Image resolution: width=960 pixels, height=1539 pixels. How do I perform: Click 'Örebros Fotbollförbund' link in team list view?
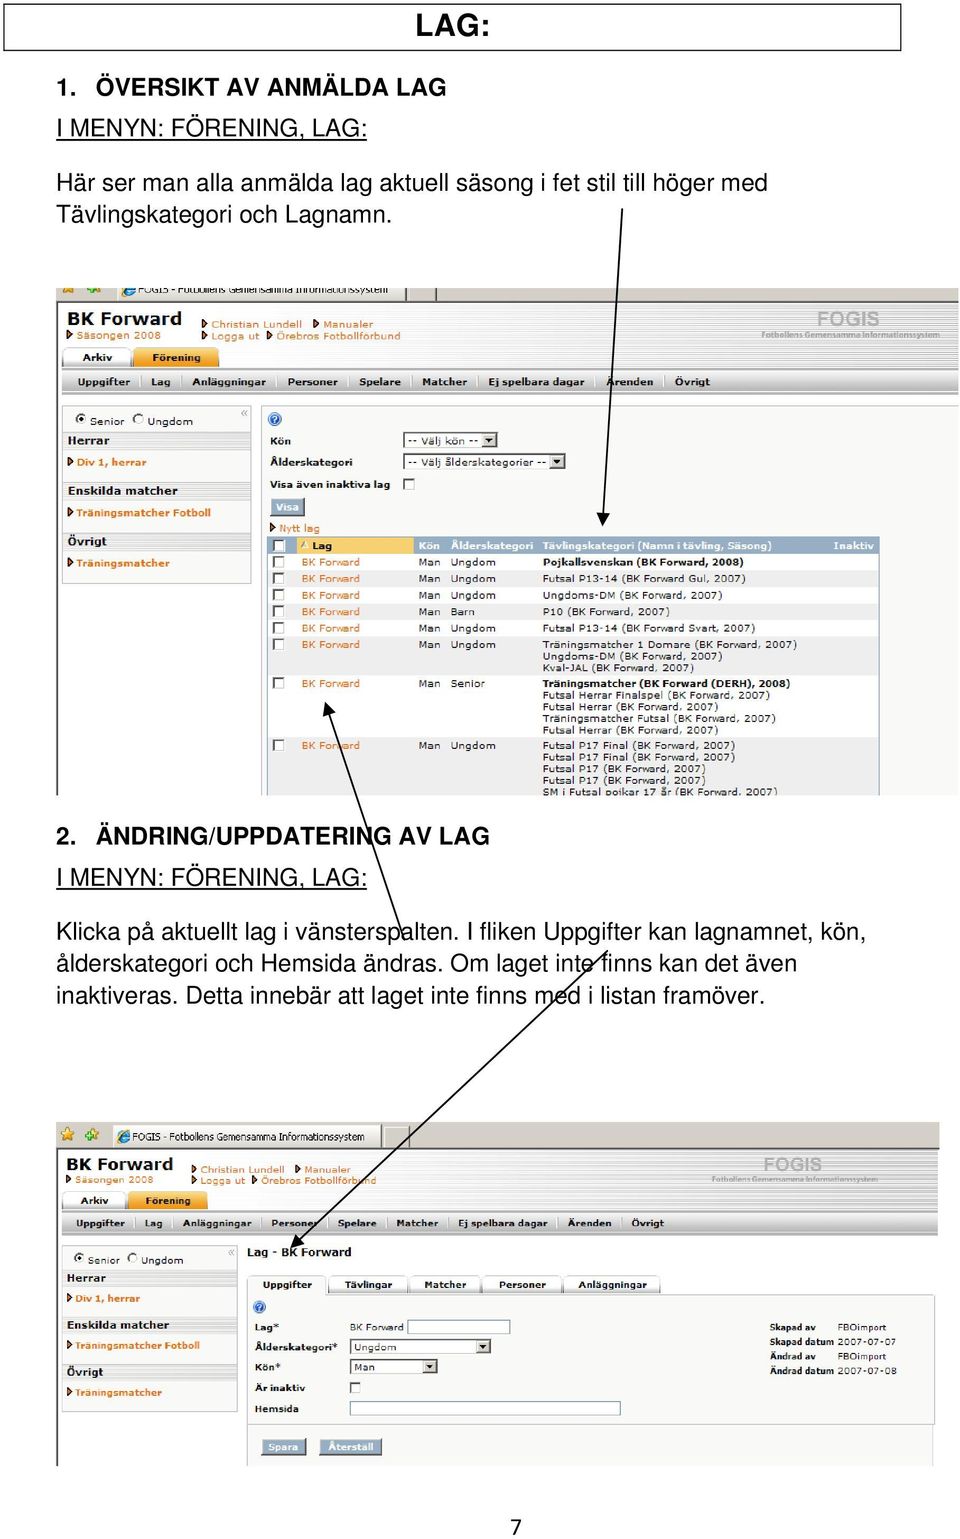tap(338, 336)
